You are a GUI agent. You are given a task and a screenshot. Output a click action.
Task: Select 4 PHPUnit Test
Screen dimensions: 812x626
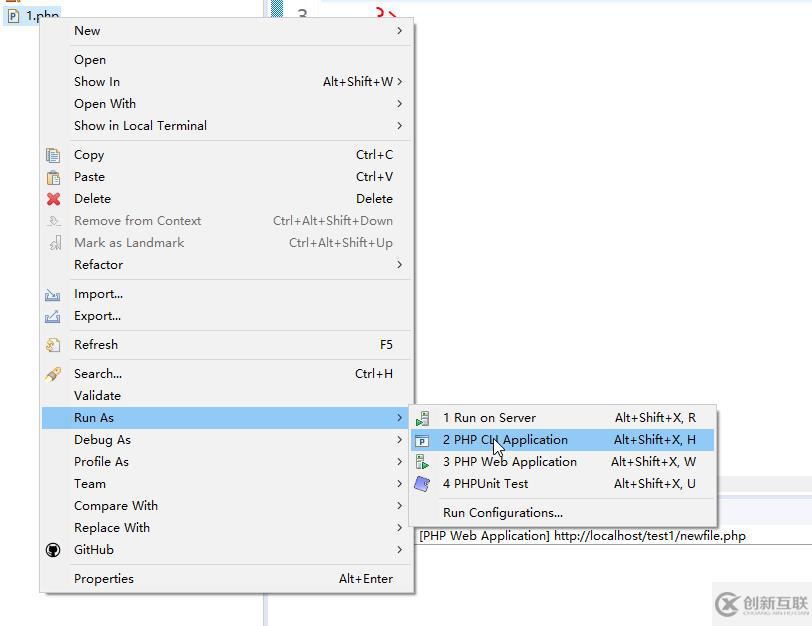pyautogui.click(x=563, y=484)
